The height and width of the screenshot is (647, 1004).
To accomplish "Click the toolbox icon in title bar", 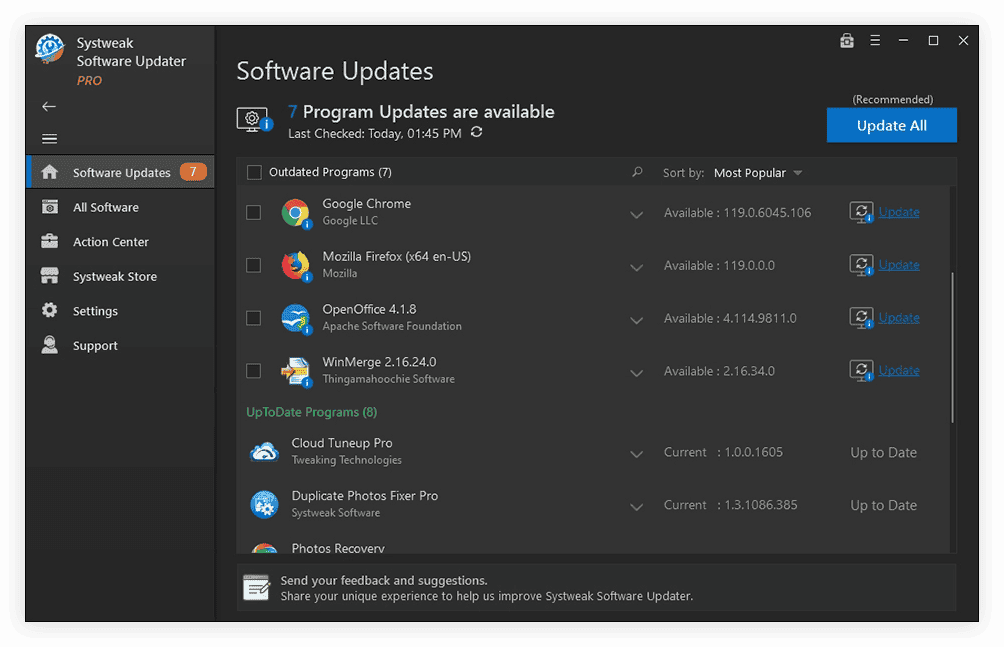I will pos(846,40).
